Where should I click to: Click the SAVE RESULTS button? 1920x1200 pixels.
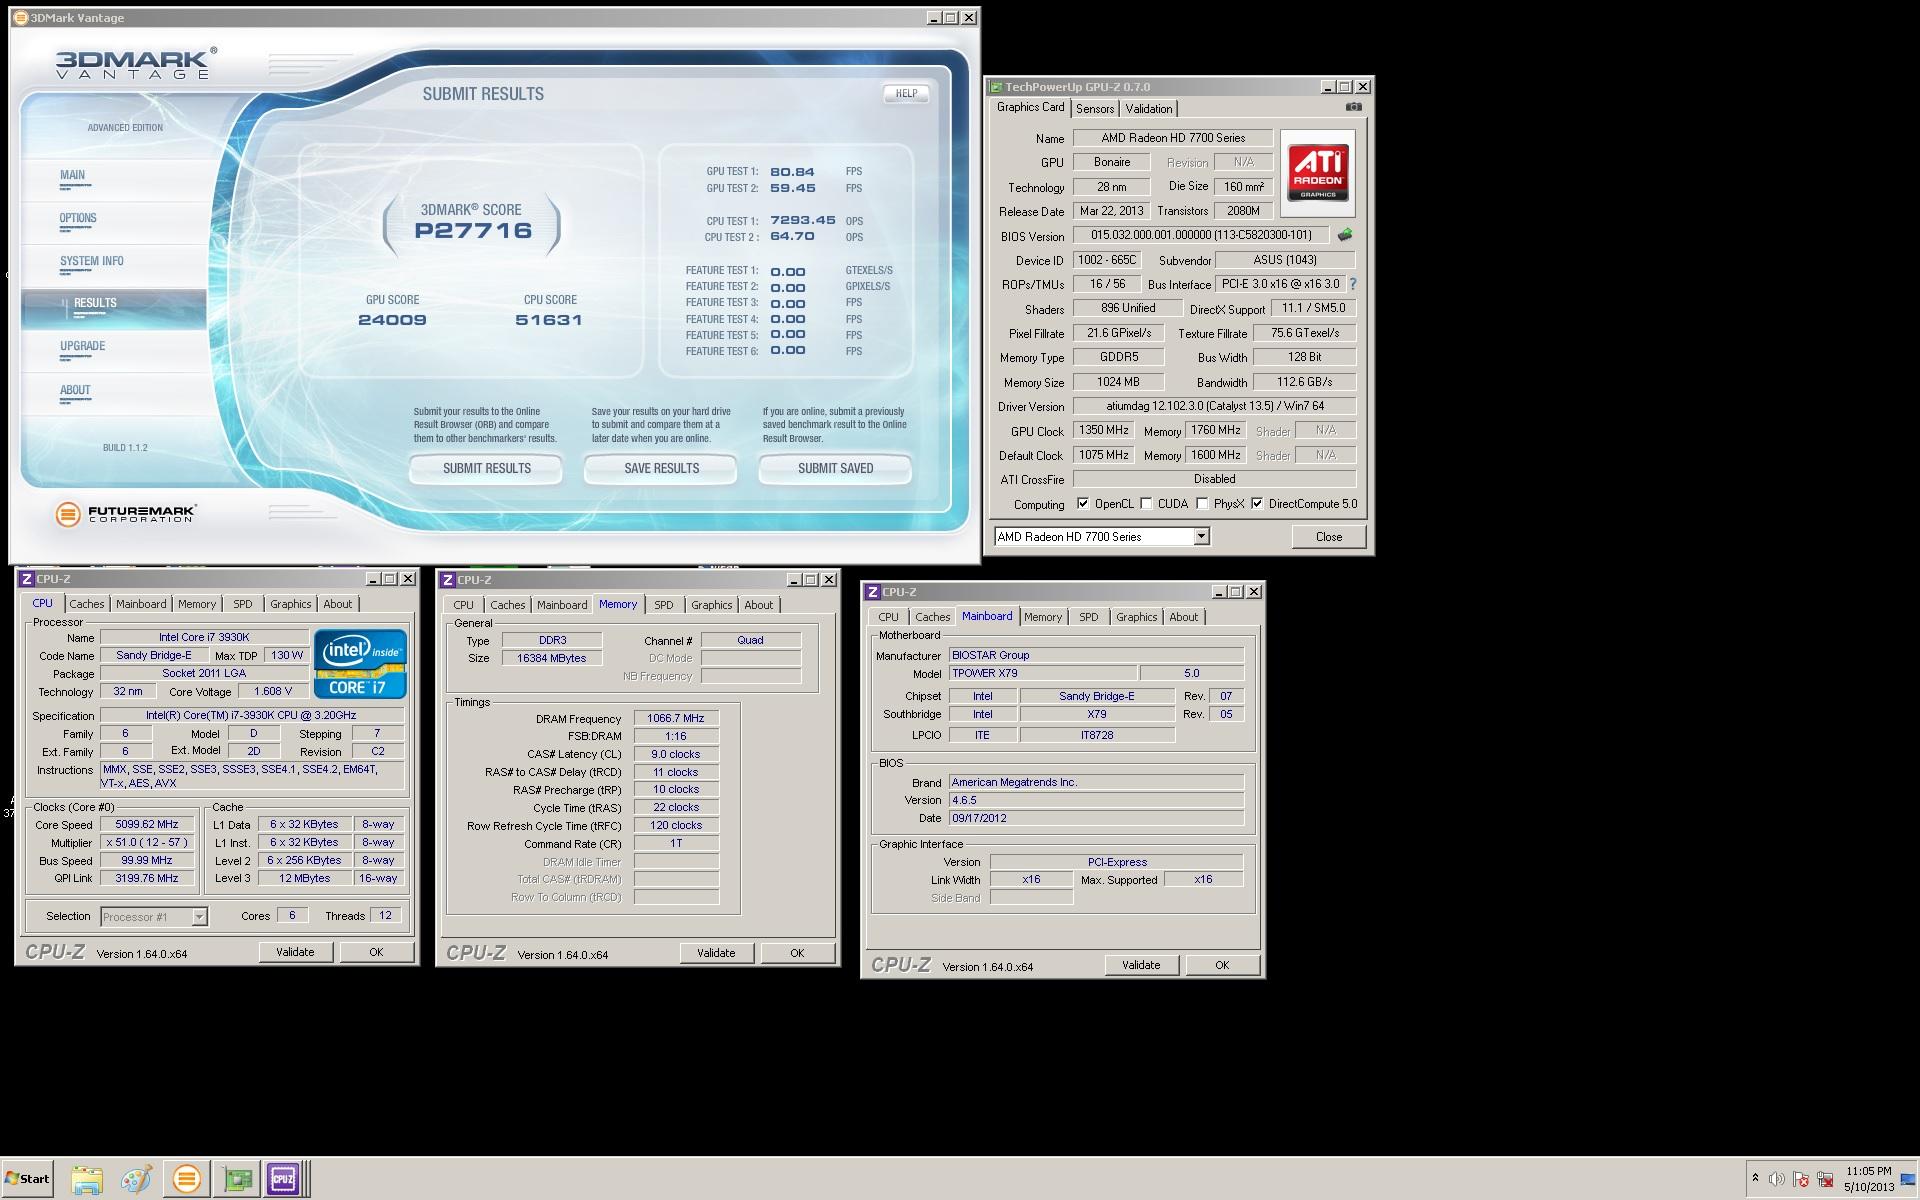tap(661, 468)
